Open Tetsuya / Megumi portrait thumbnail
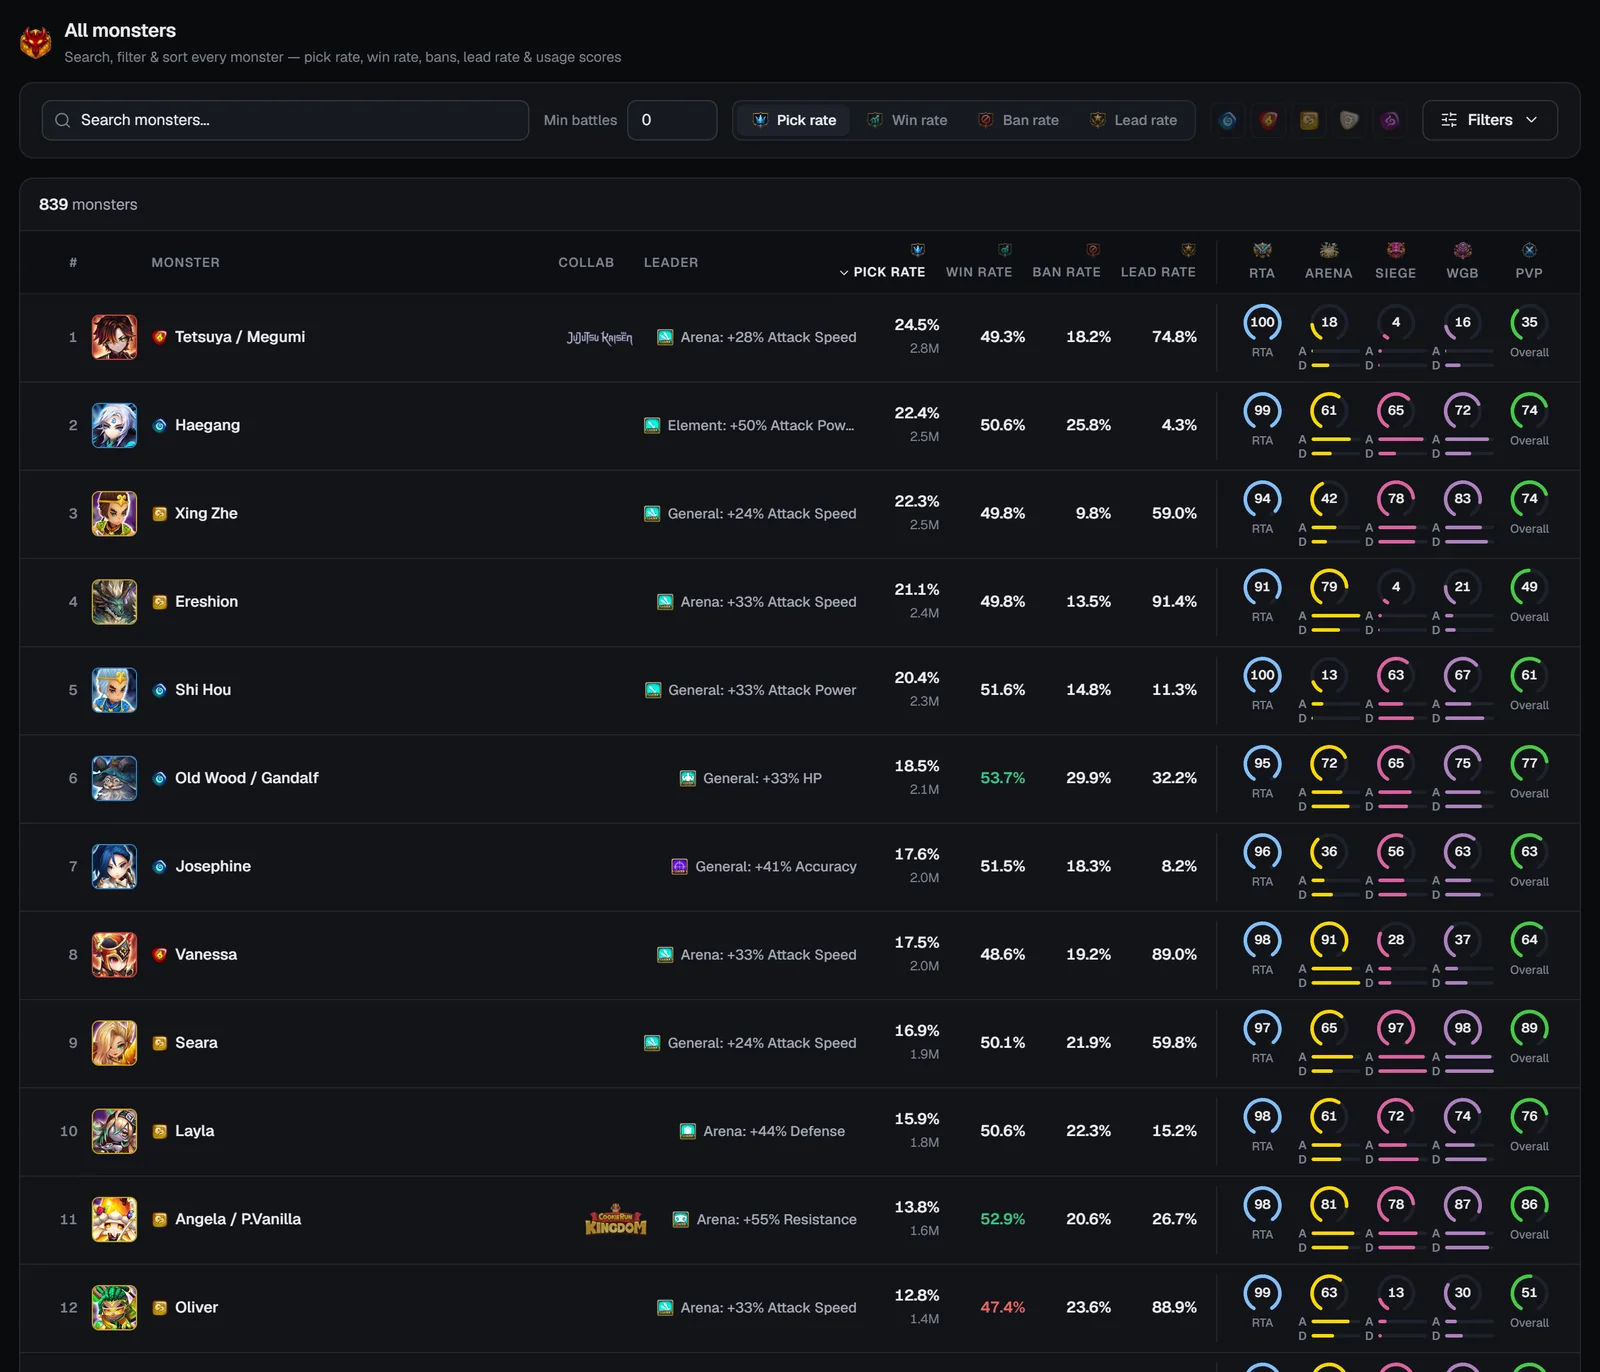 pyautogui.click(x=114, y=337)
